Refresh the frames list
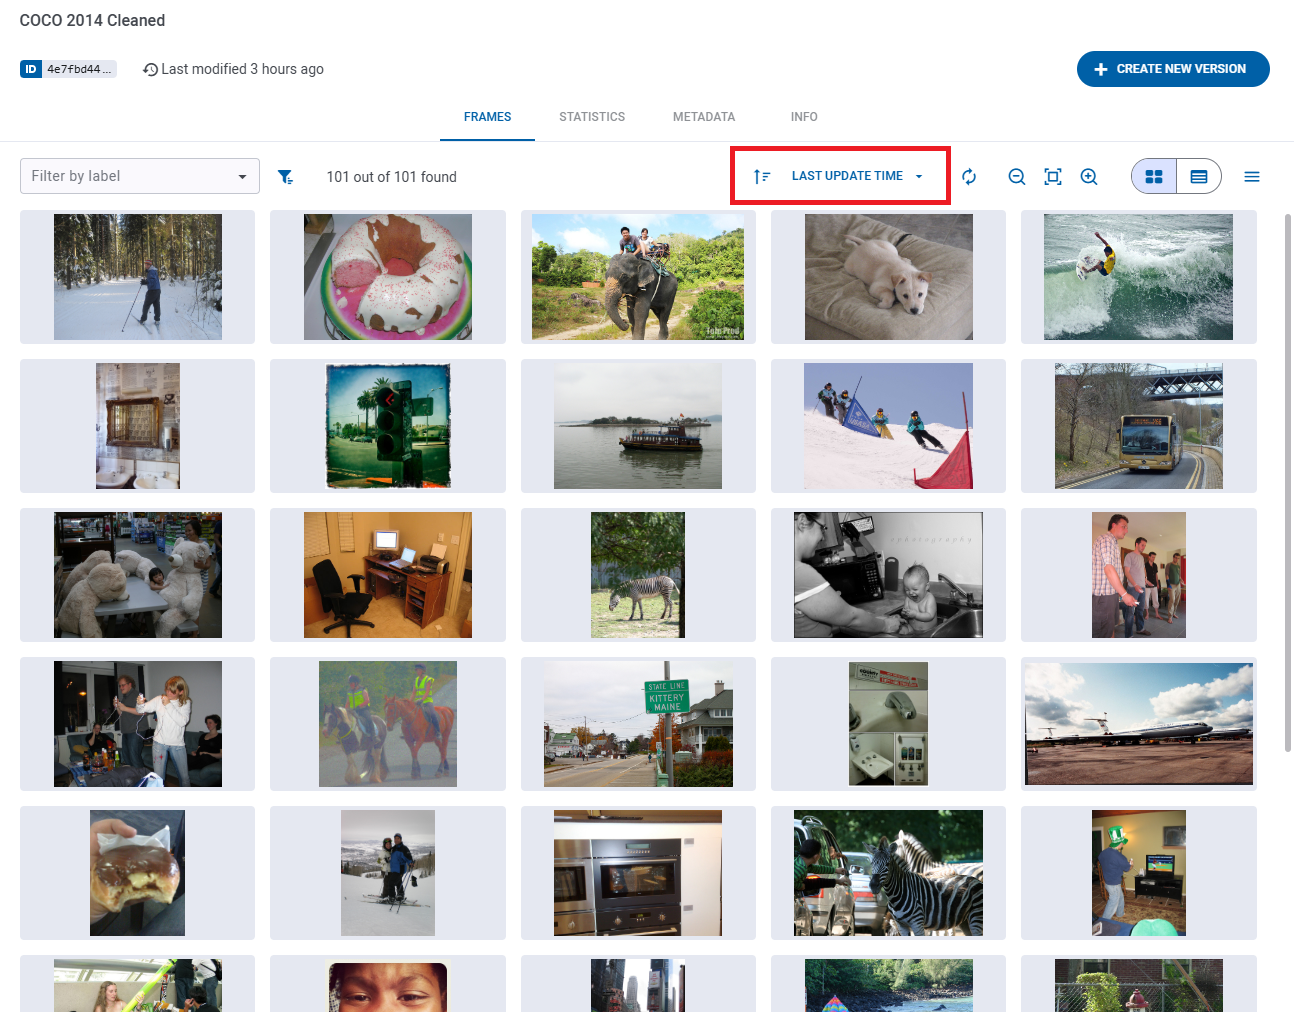This screenshot has height=1013, width=1294. pos(969,176)
